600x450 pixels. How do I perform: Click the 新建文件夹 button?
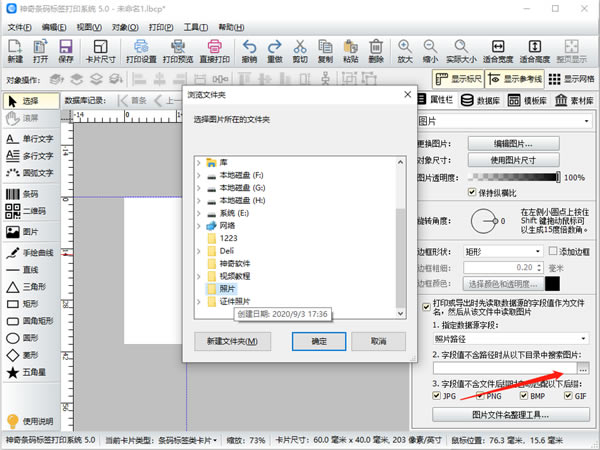click(x=232, y=341)
